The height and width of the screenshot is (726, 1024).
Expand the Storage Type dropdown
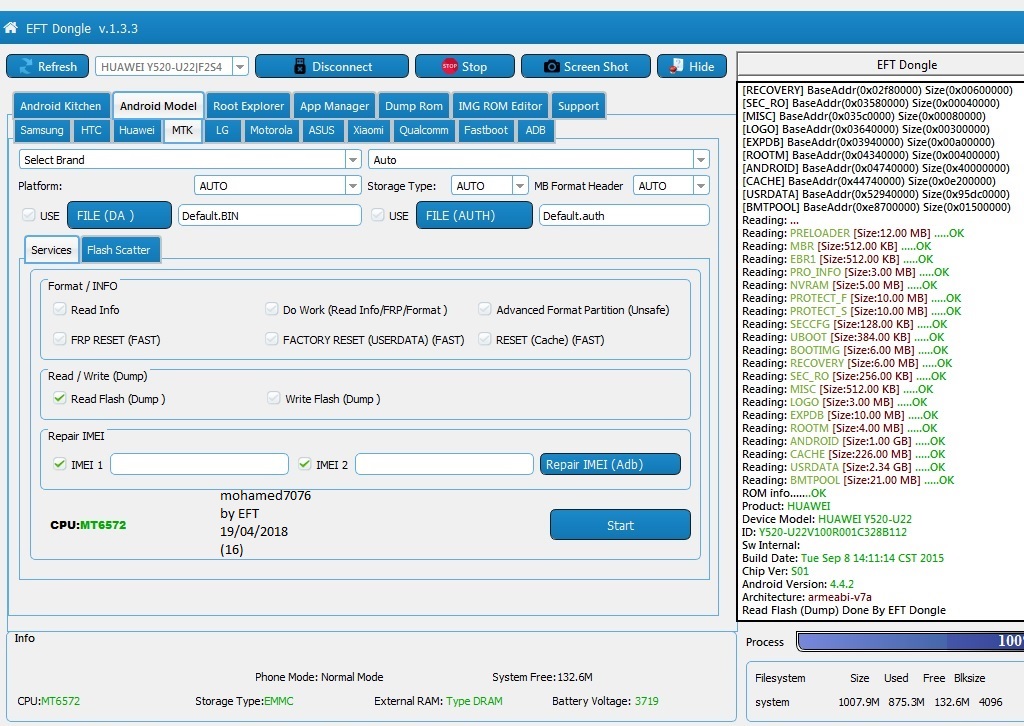click(520, 185)
